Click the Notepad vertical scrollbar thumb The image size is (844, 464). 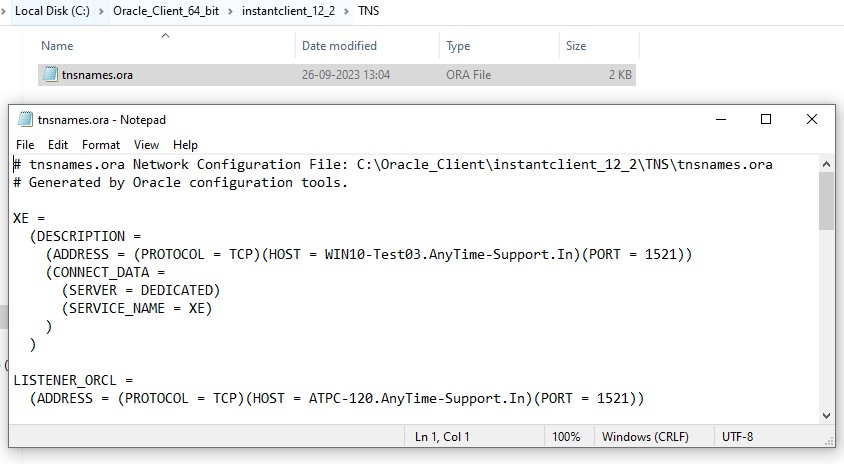[826, 200]
